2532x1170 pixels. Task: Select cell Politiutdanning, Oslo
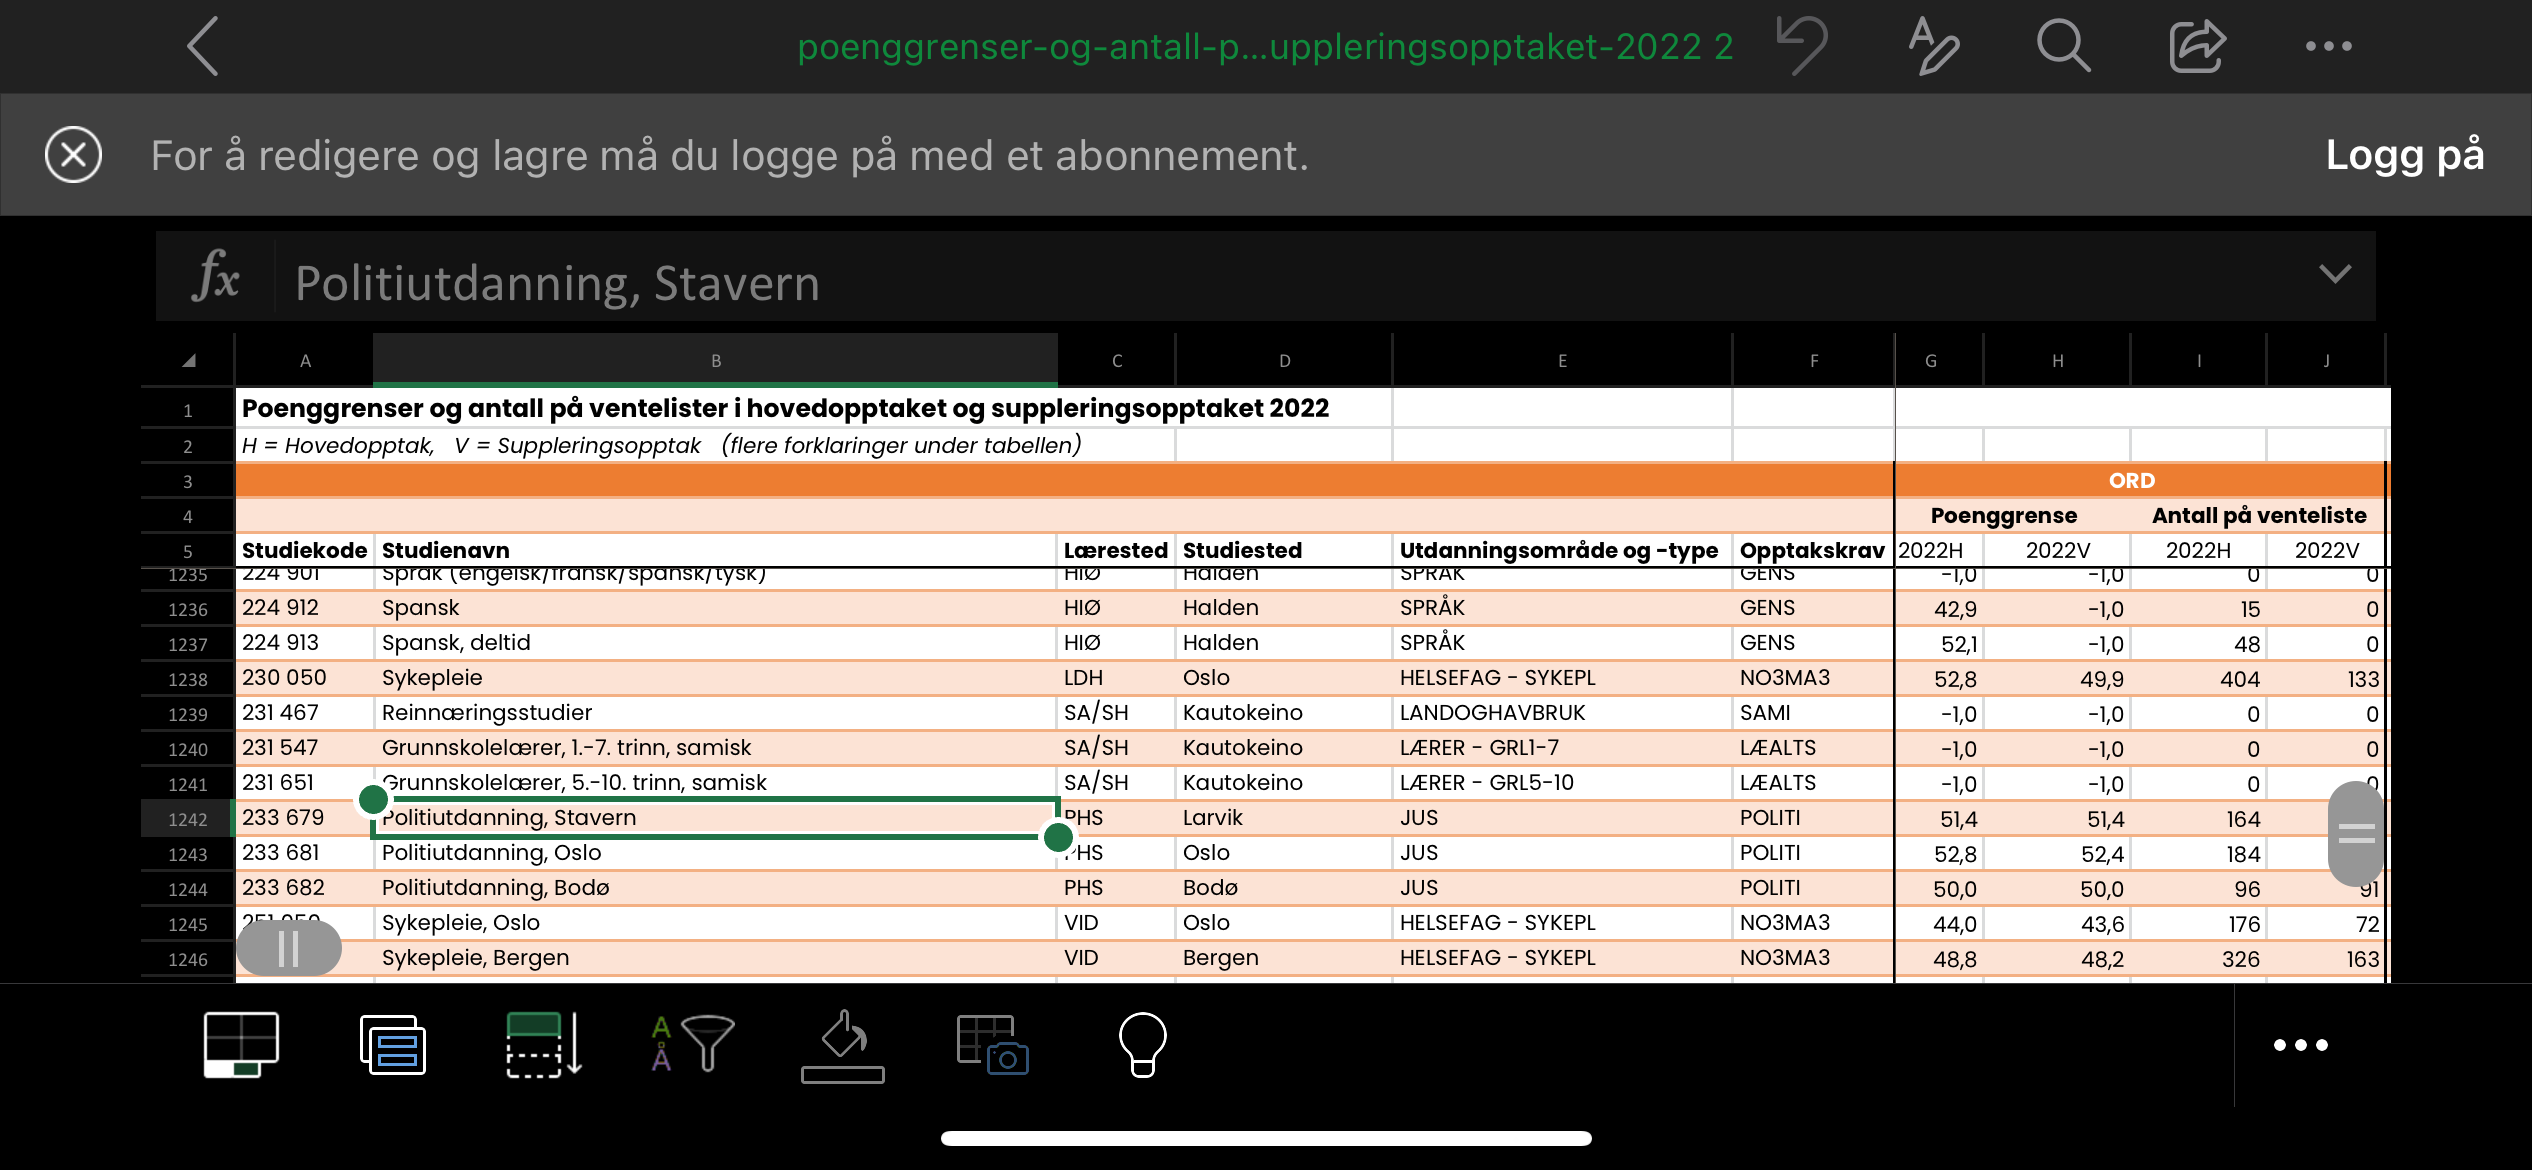pos(716,853)
